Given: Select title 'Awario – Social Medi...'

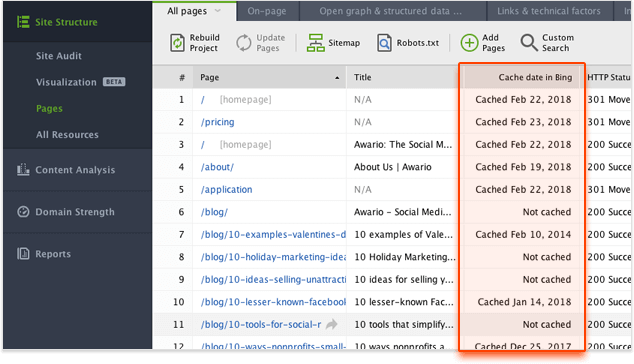Looking at the screenshot, I should coord(402,212).
